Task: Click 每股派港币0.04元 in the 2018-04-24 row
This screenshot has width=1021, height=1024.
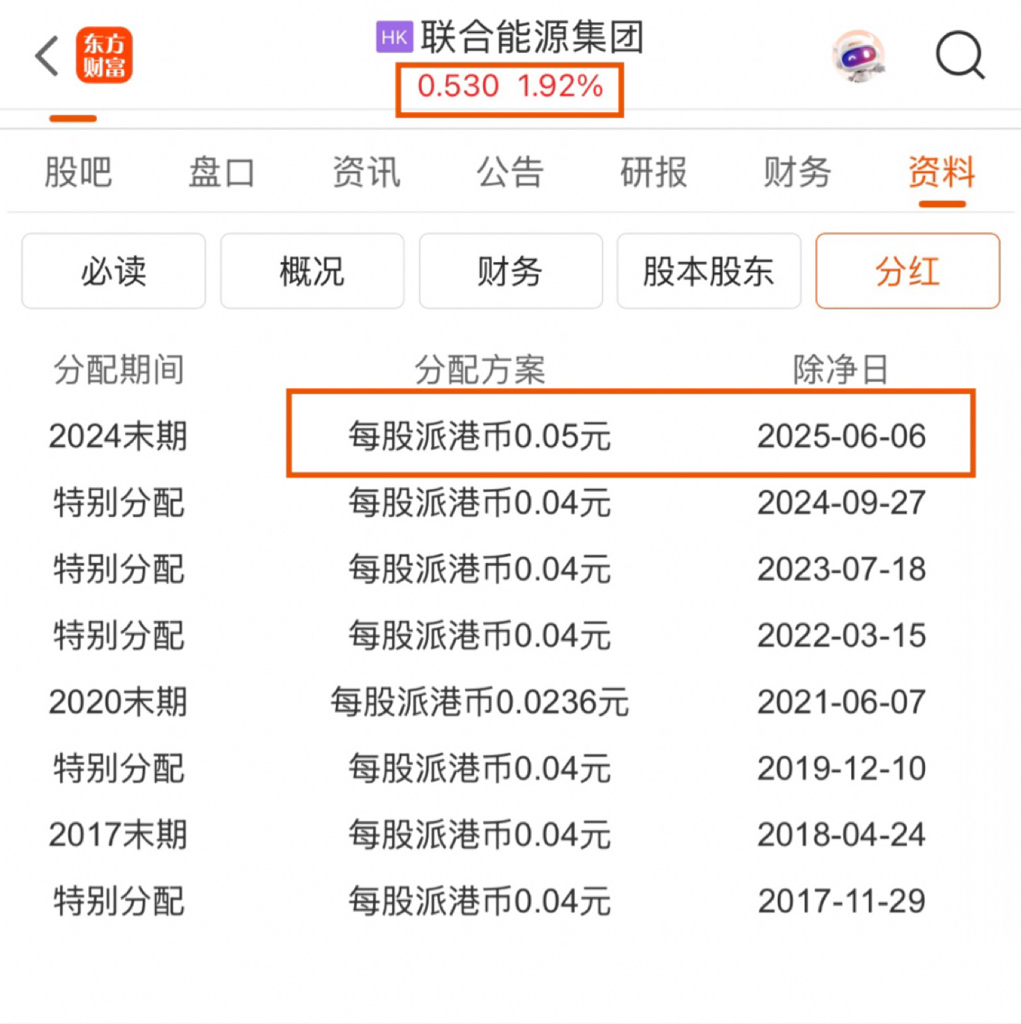Action: pos(479,834)
